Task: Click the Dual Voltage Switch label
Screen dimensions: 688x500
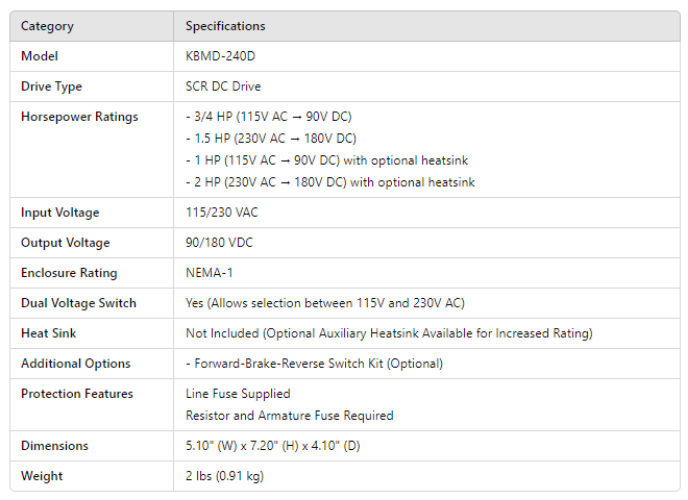Action: click(78, 303)
